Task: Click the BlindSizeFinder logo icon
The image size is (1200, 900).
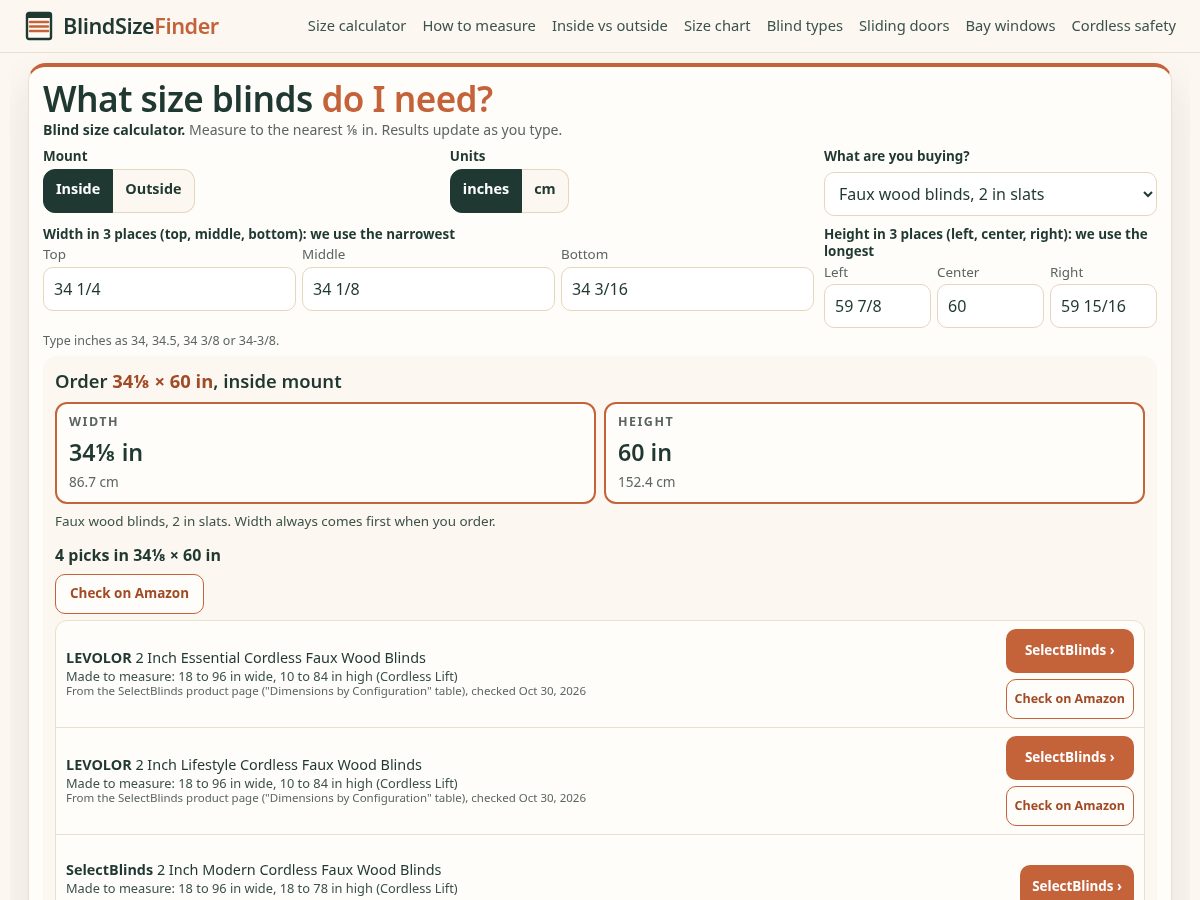Action: point(39,26)
